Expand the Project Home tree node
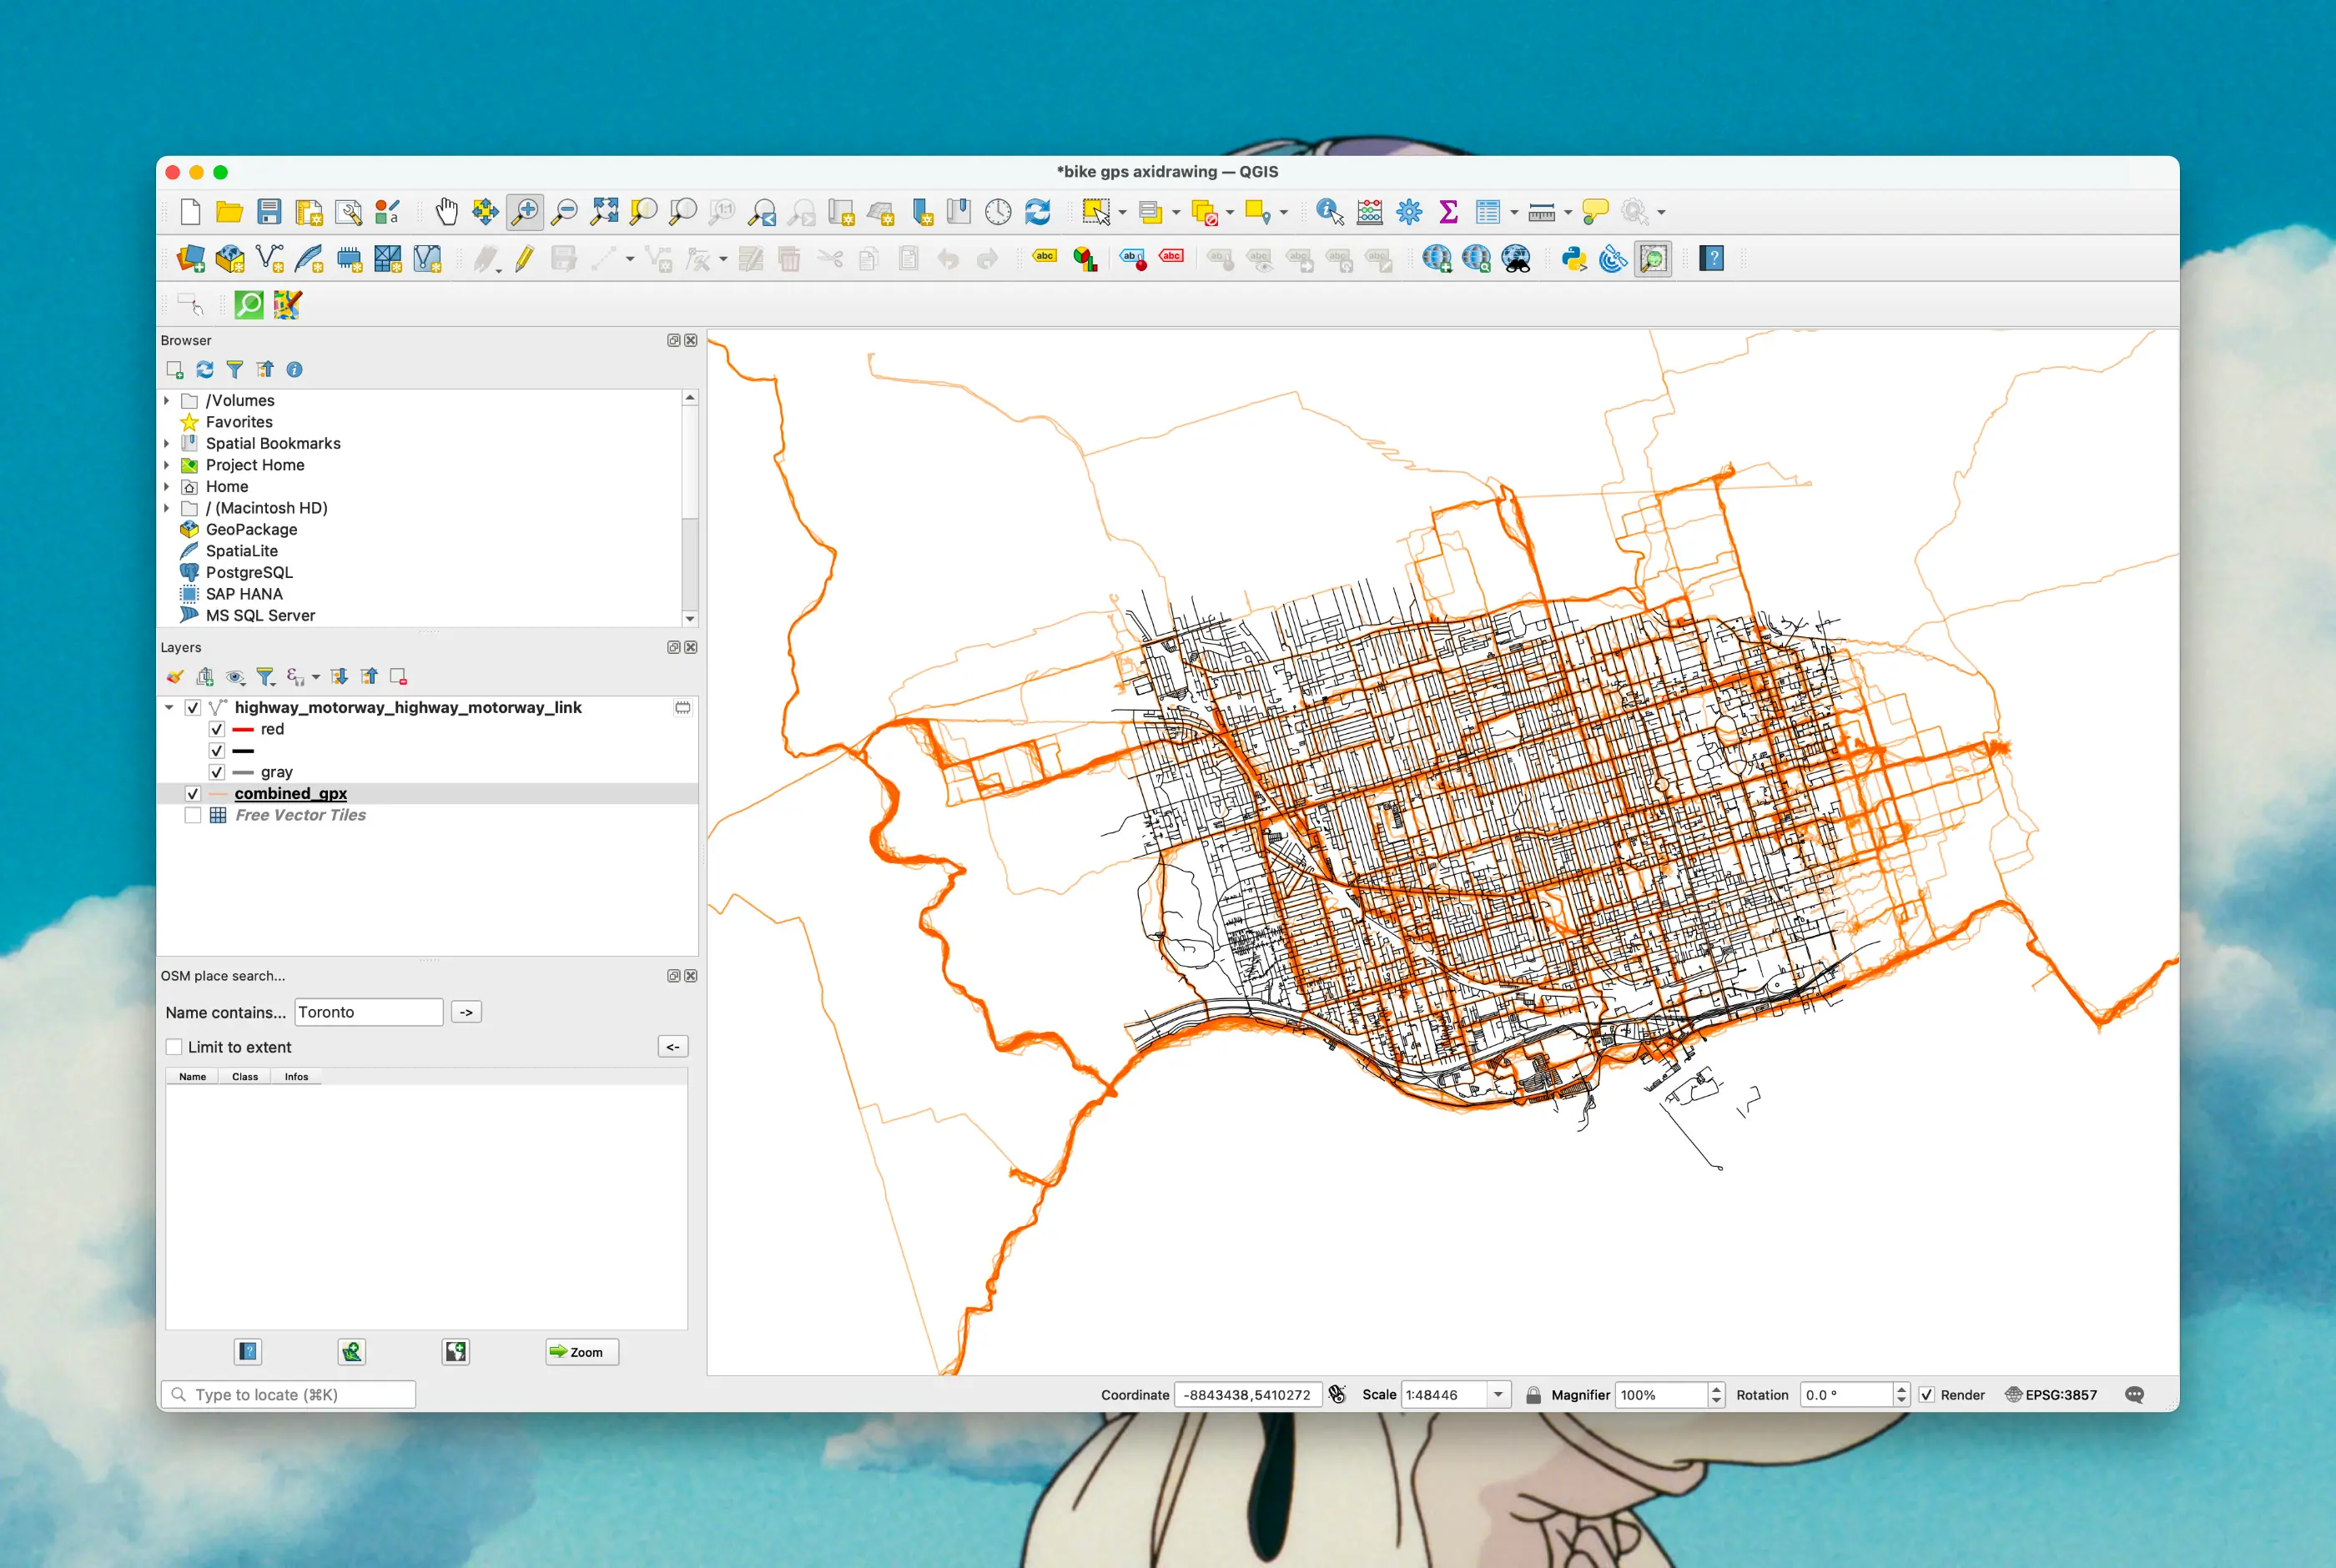Viewport: 2336px width, 1568px height. coord(167,465)
